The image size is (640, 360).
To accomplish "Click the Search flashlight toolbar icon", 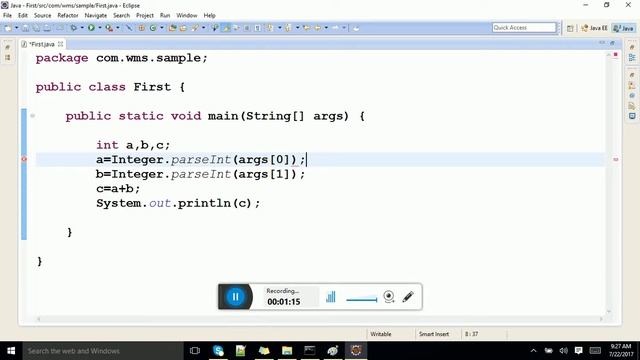I will pyautogui.click(x=195, y=28).
